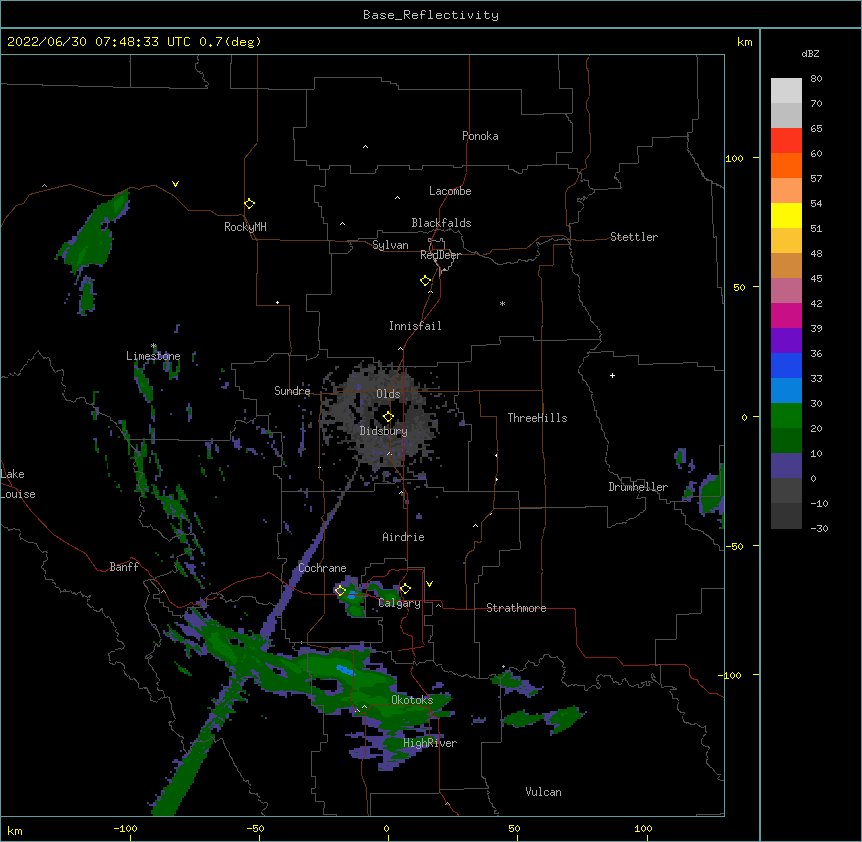Select the slate-purple 10 dBZ legend swatch
The image size is (862, 842).
pos(786,466)
